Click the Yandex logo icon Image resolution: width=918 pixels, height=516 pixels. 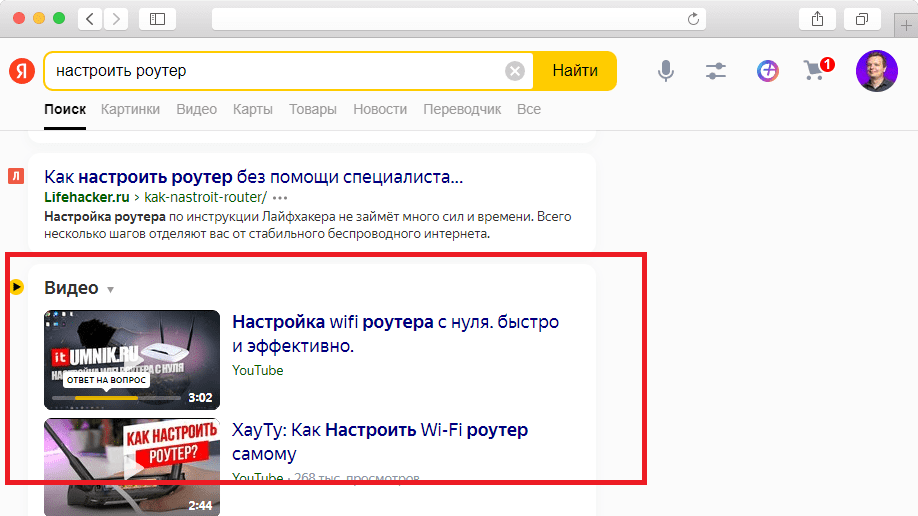[x=22, y=71]
